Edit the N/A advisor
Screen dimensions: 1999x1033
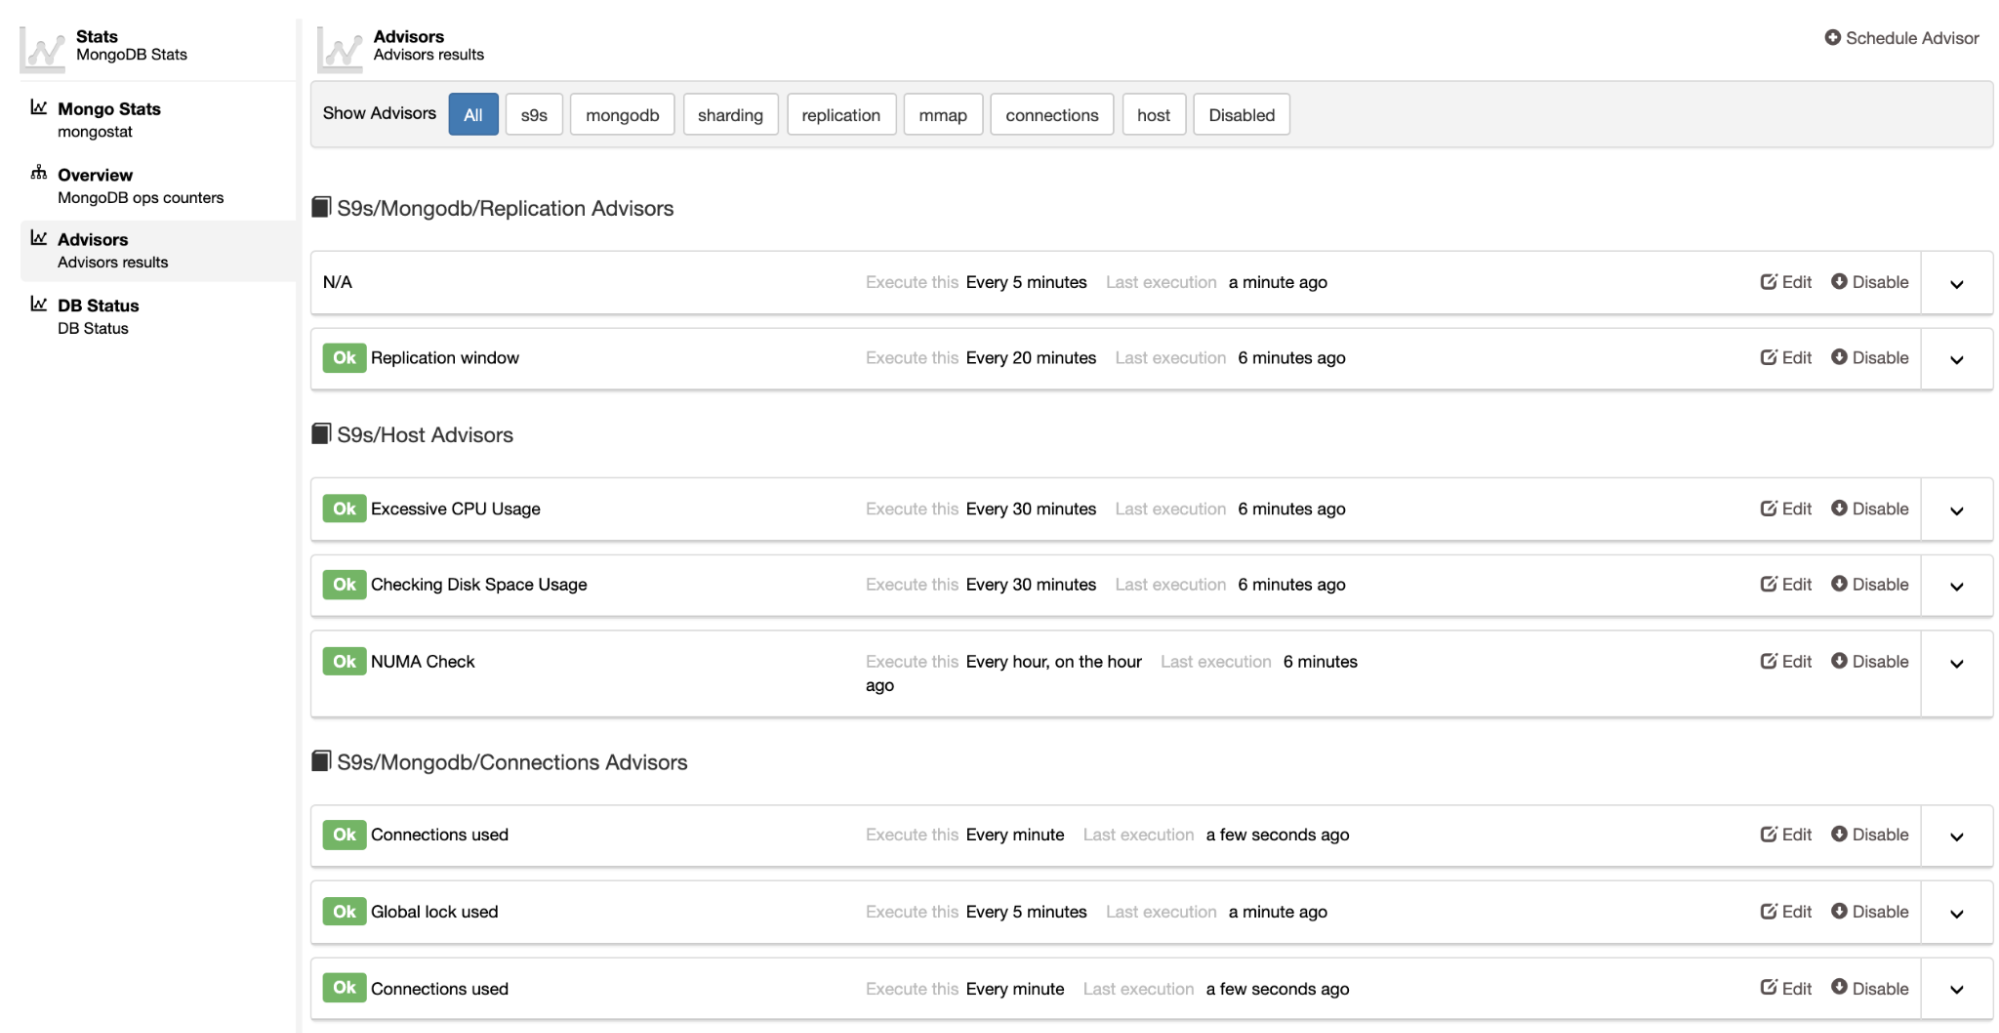click(x=1786, y=282)
